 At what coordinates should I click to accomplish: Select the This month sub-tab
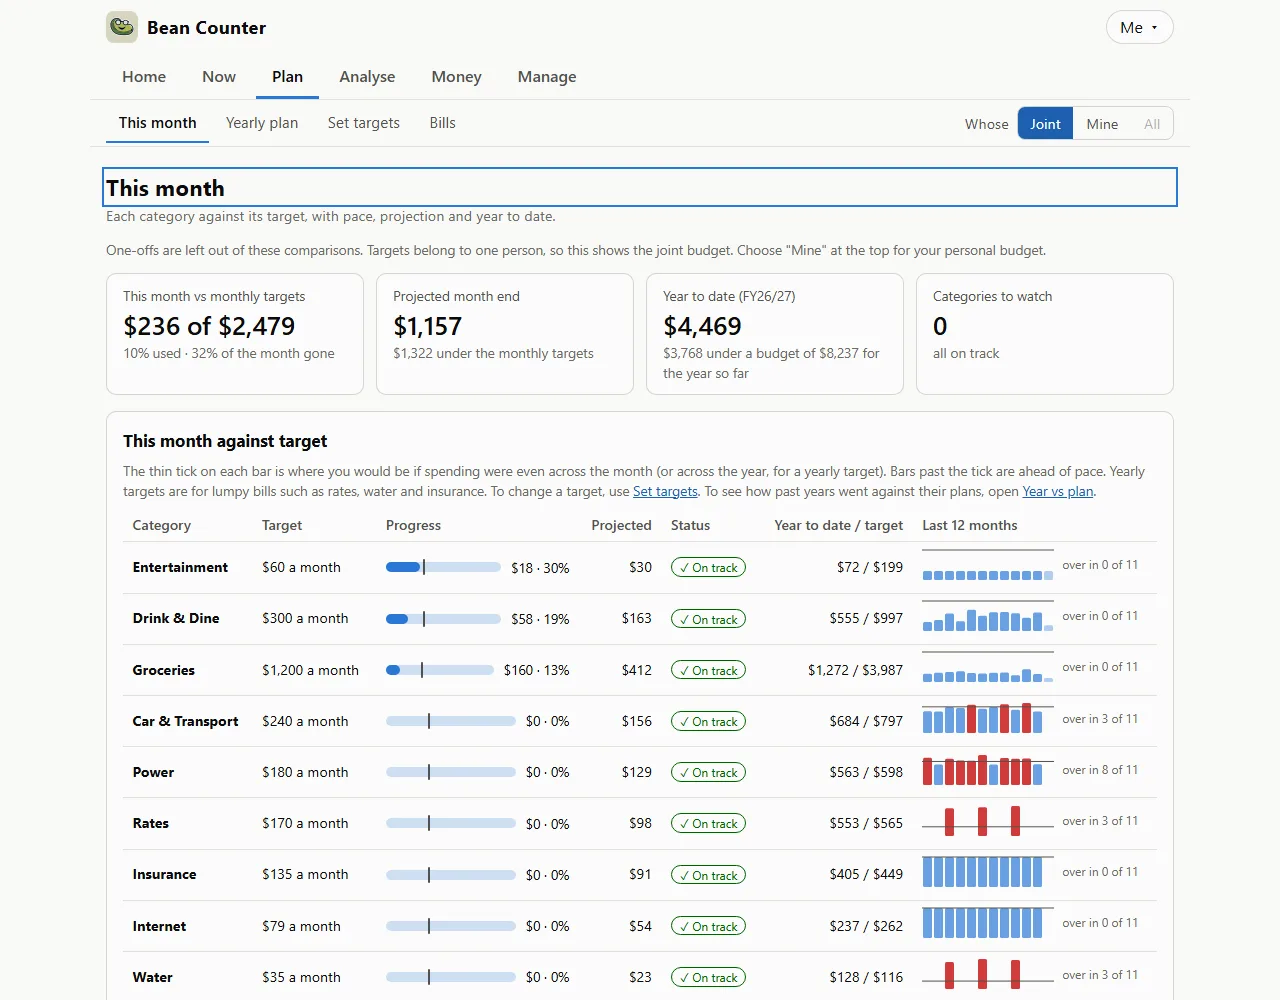point(157,123)
